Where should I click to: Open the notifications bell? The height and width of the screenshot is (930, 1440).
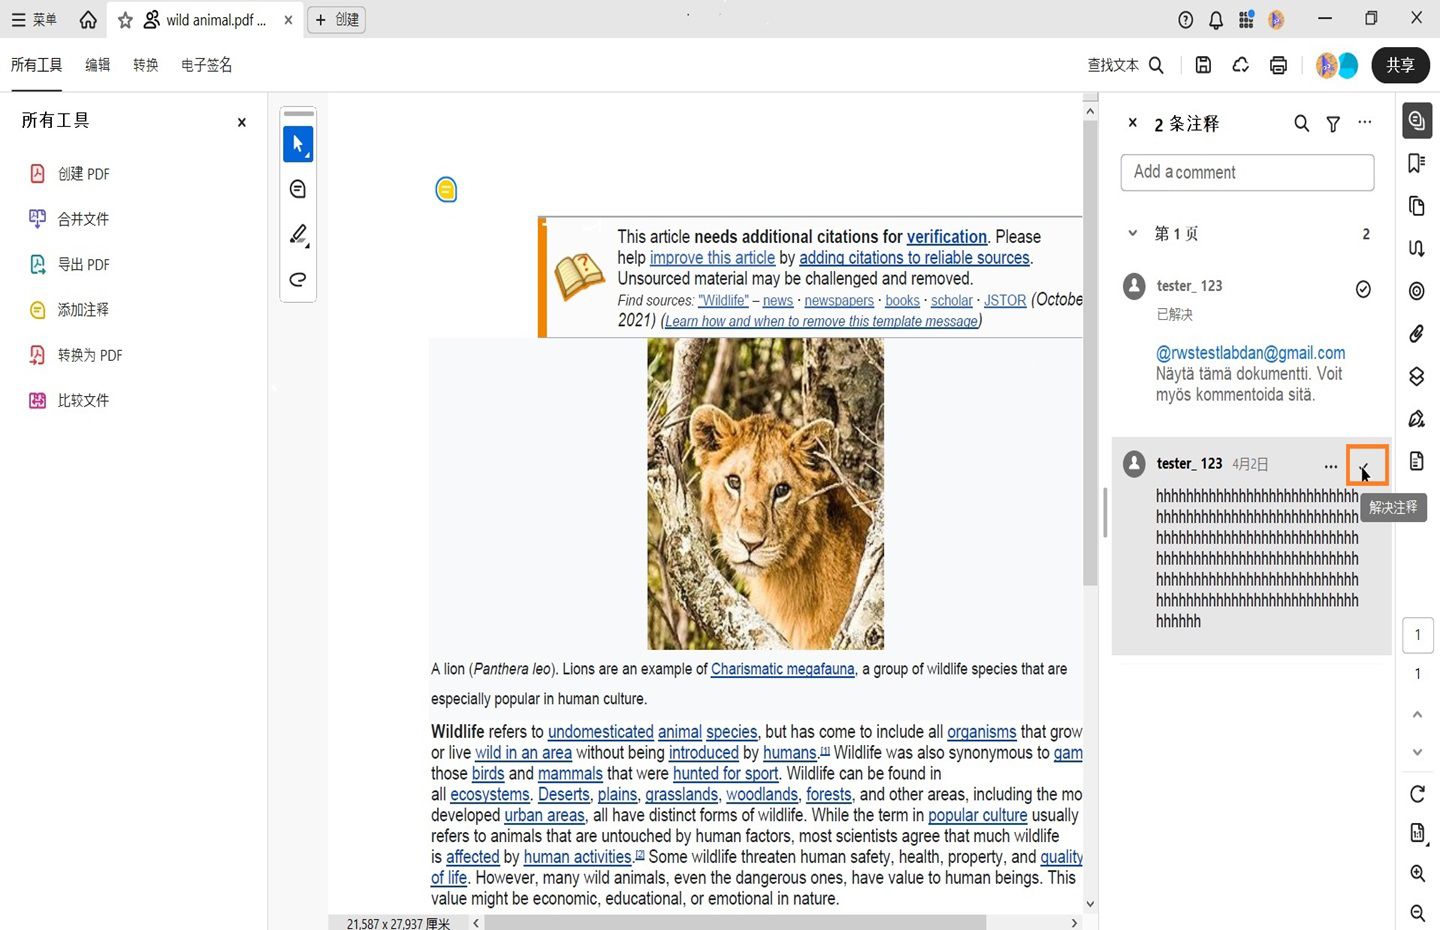(1216, 20)
